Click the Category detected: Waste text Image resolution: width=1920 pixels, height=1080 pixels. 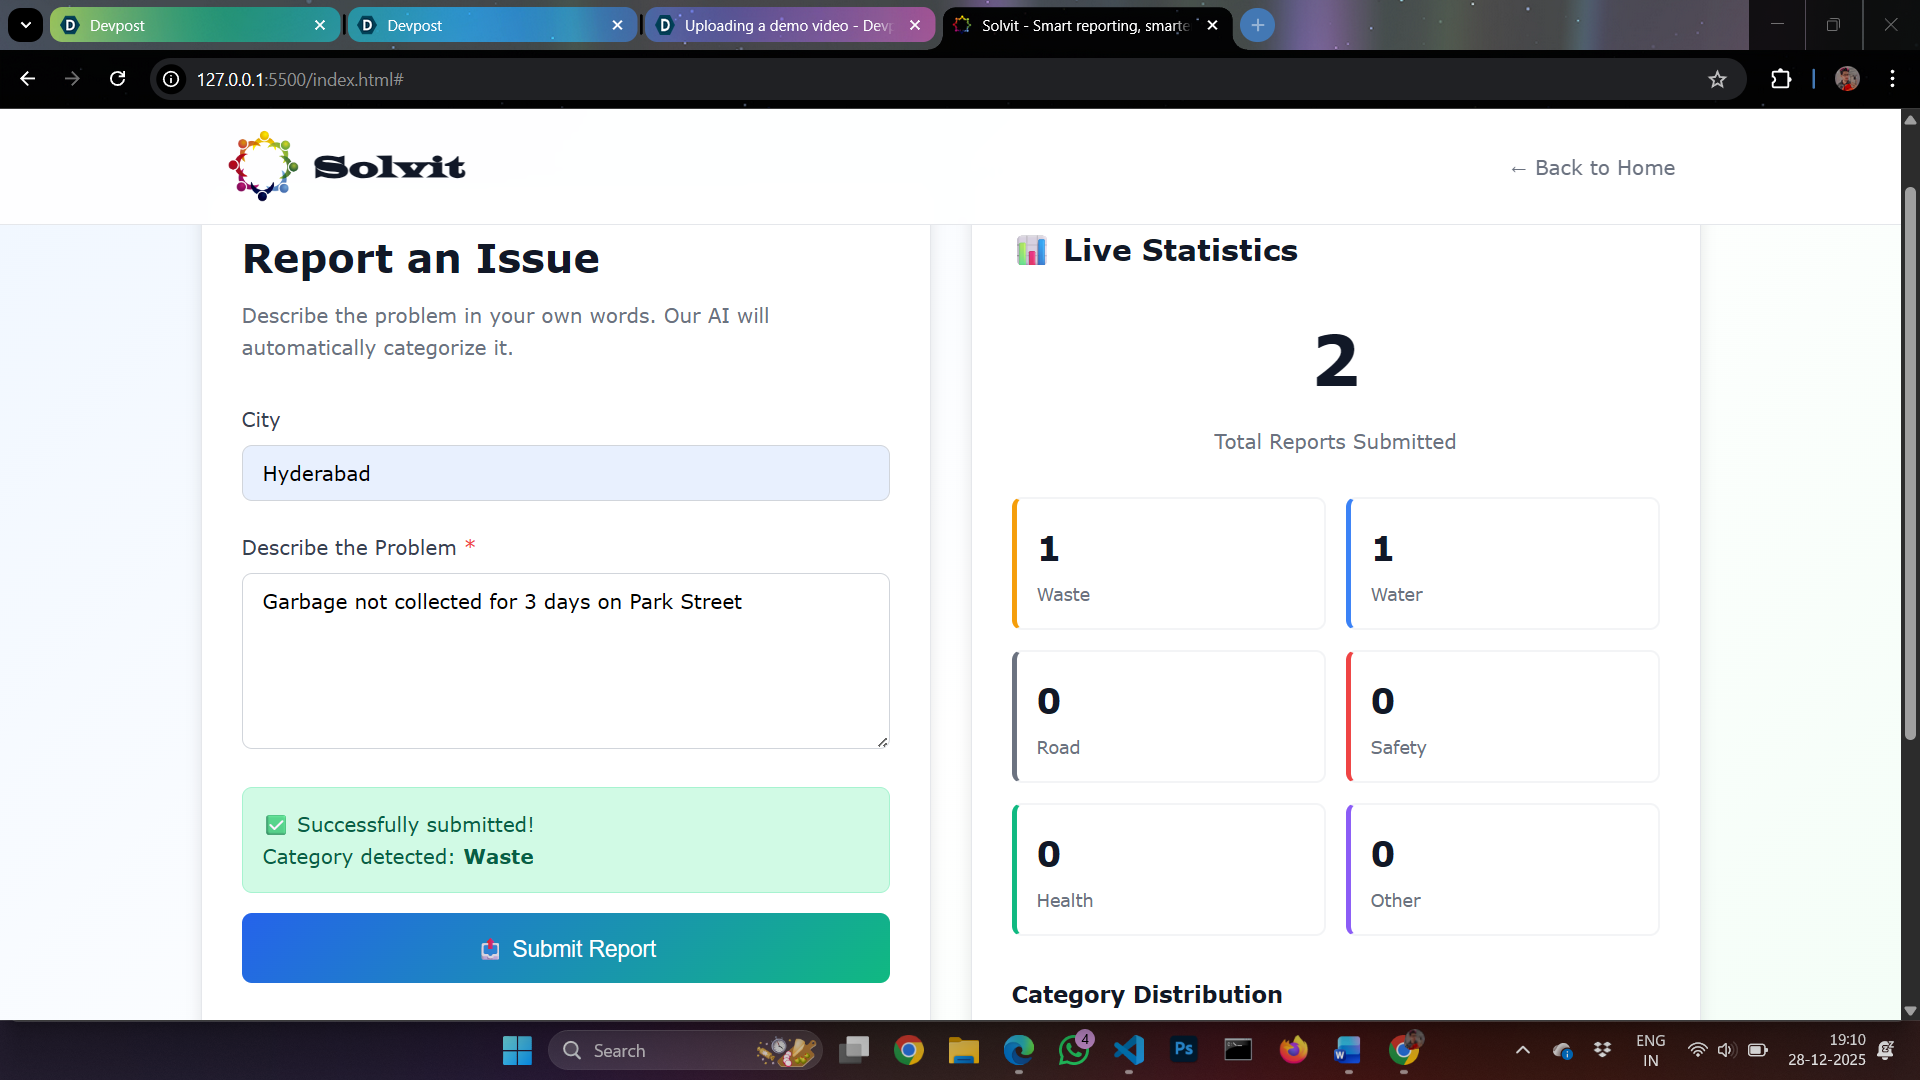coord(398,857)
